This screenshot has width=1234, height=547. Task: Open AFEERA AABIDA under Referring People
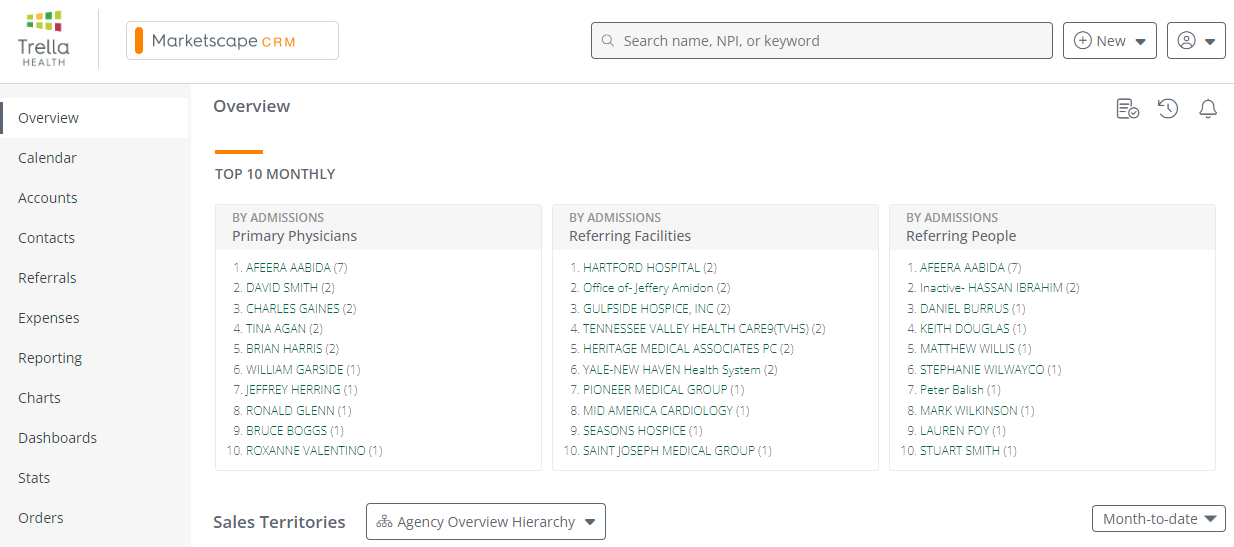[962, 268]
